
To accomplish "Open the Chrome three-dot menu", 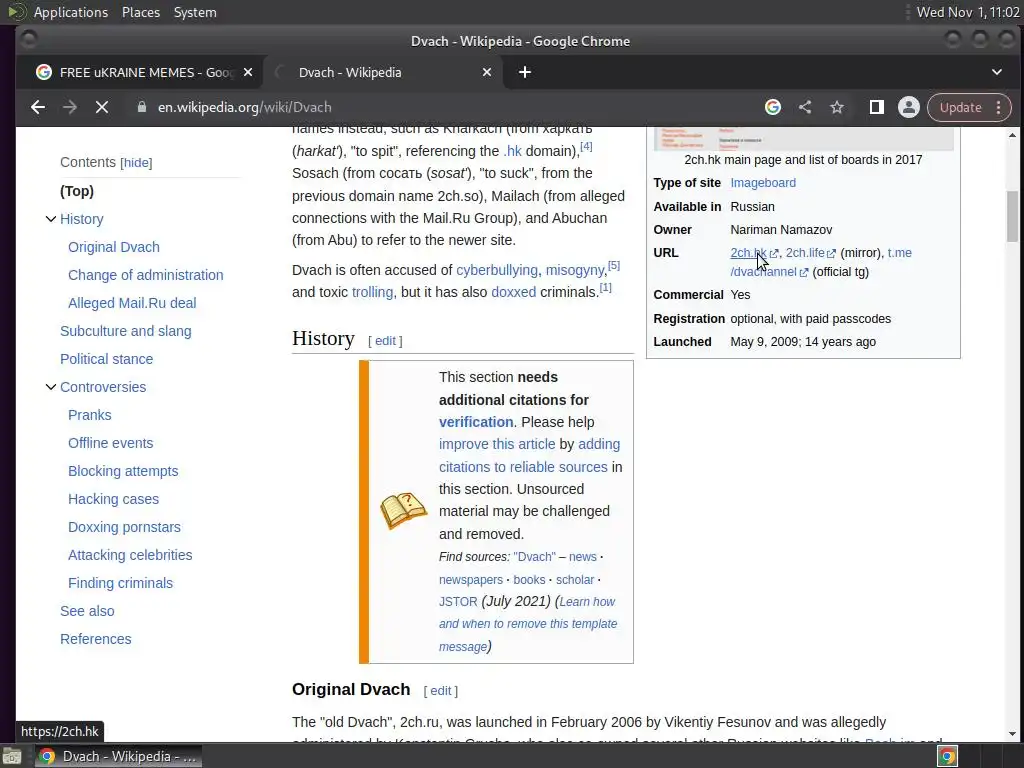I will click(999, 107).
